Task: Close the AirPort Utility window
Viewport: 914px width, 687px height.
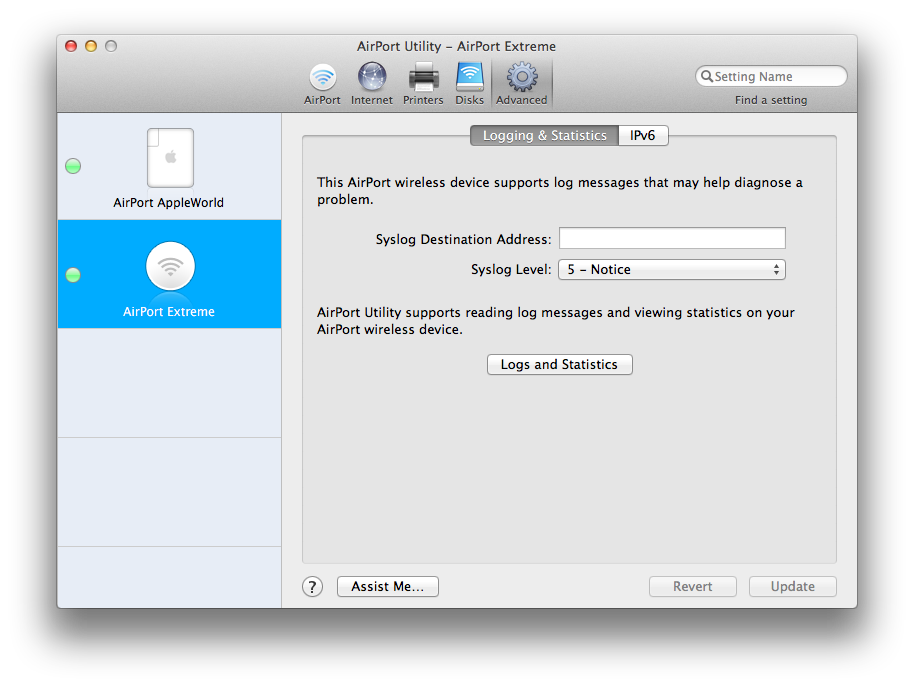Action: coord(71,46)
